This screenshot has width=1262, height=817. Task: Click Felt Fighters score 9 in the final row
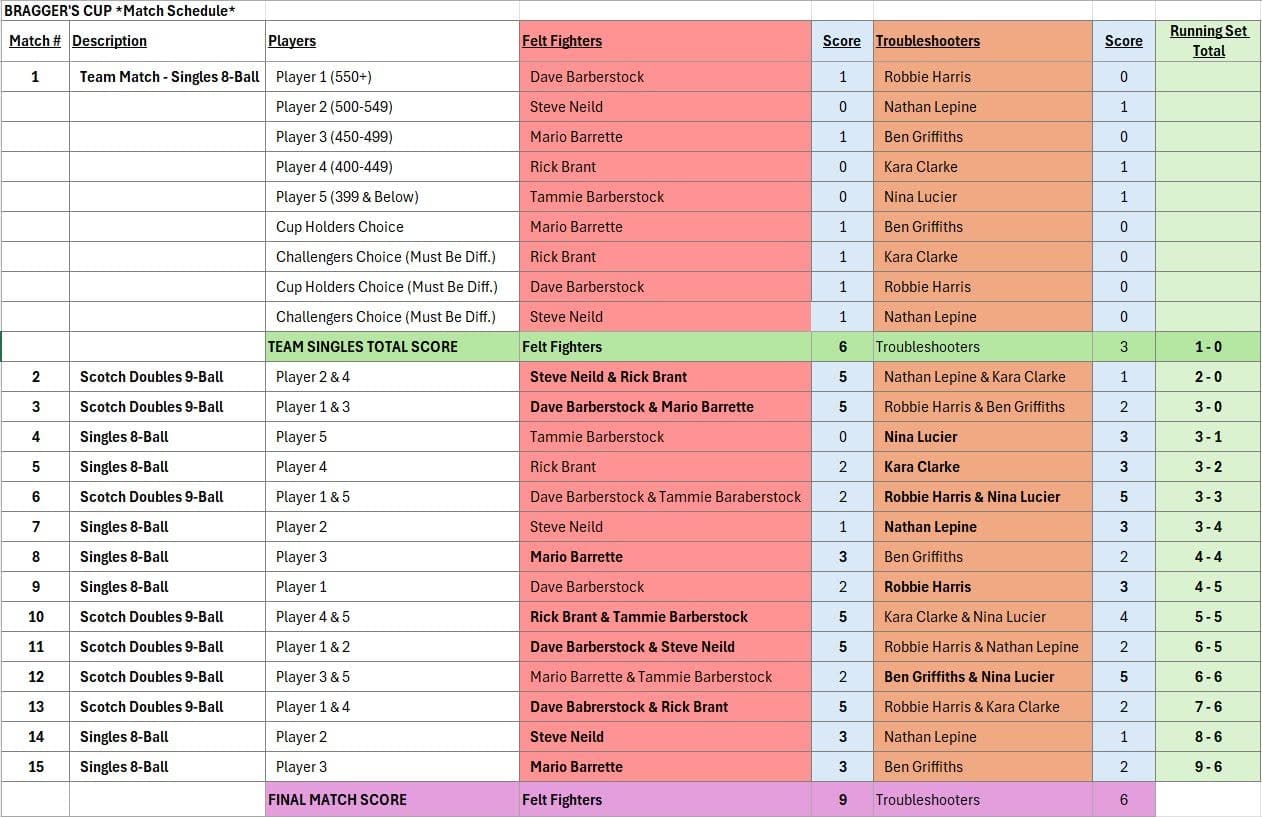pyautogui.click(x=842, y=800)
